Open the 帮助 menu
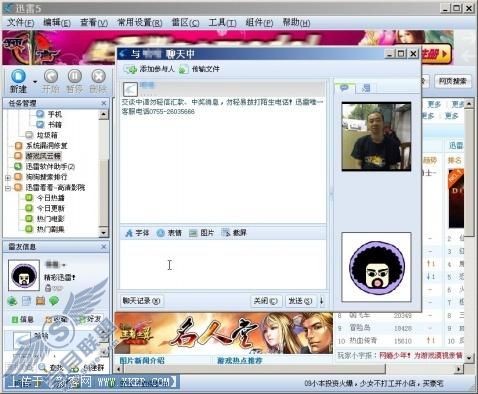The height and width of the screenshot is (394, 478). [296, 23]
